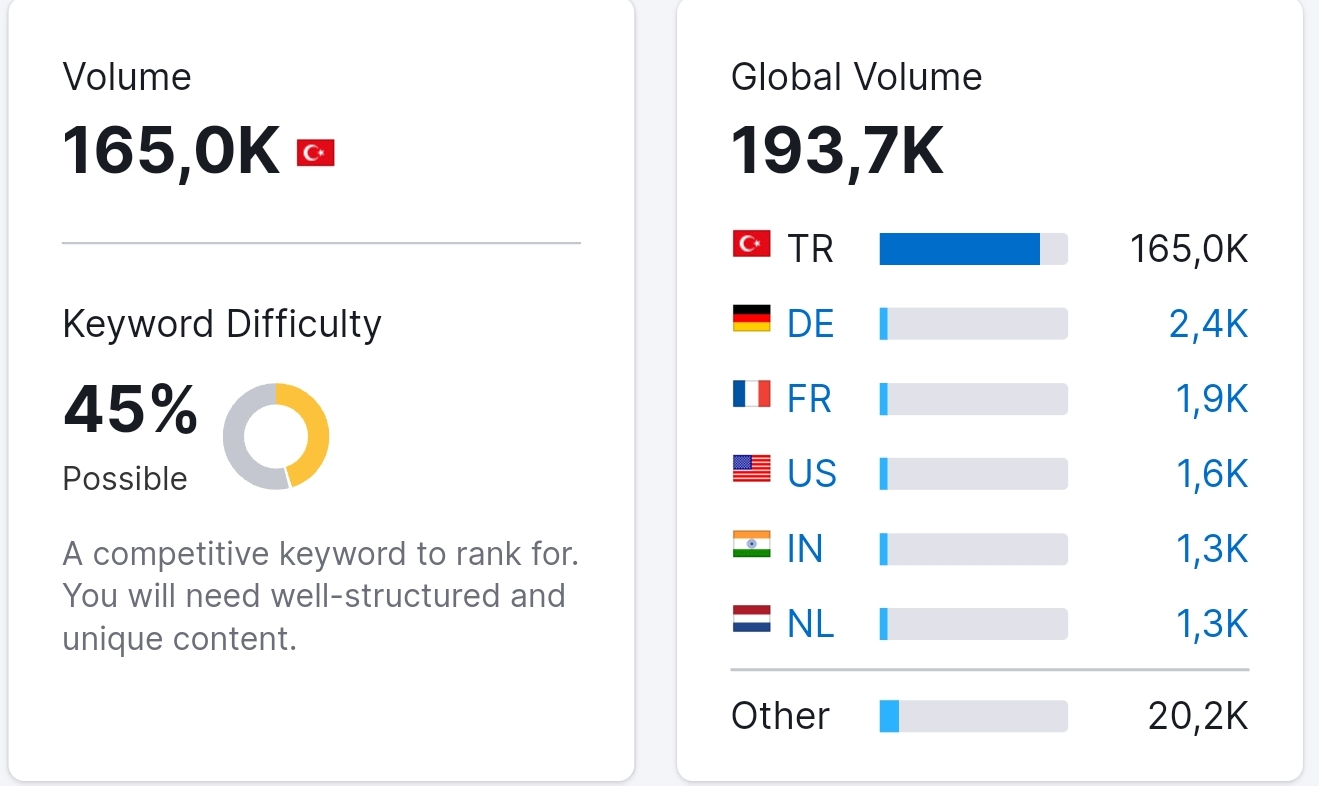The width and height of the screenshot is (1319, 786).
Task: Click the 193,7K Global Volume figure
Action: 837,152
